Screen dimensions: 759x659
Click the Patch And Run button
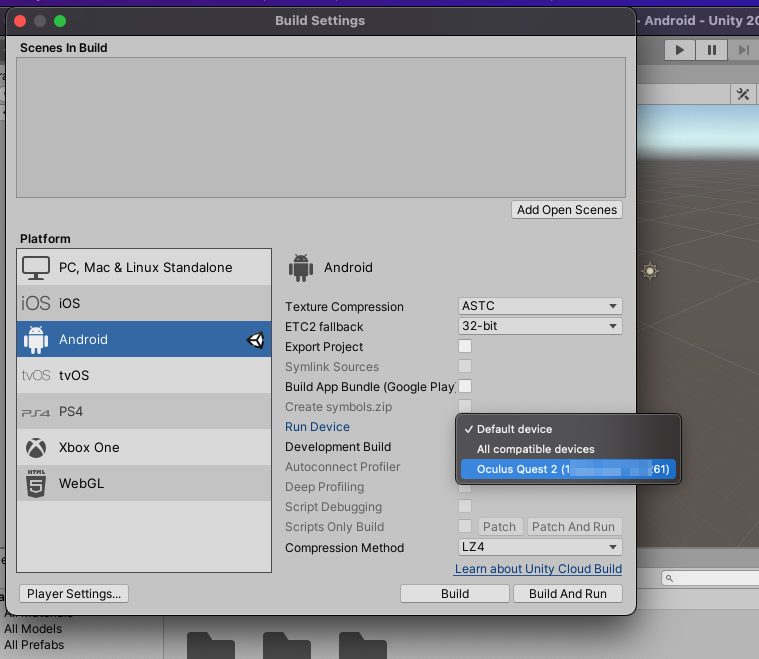pyautogui.click(x=574, y=527)
